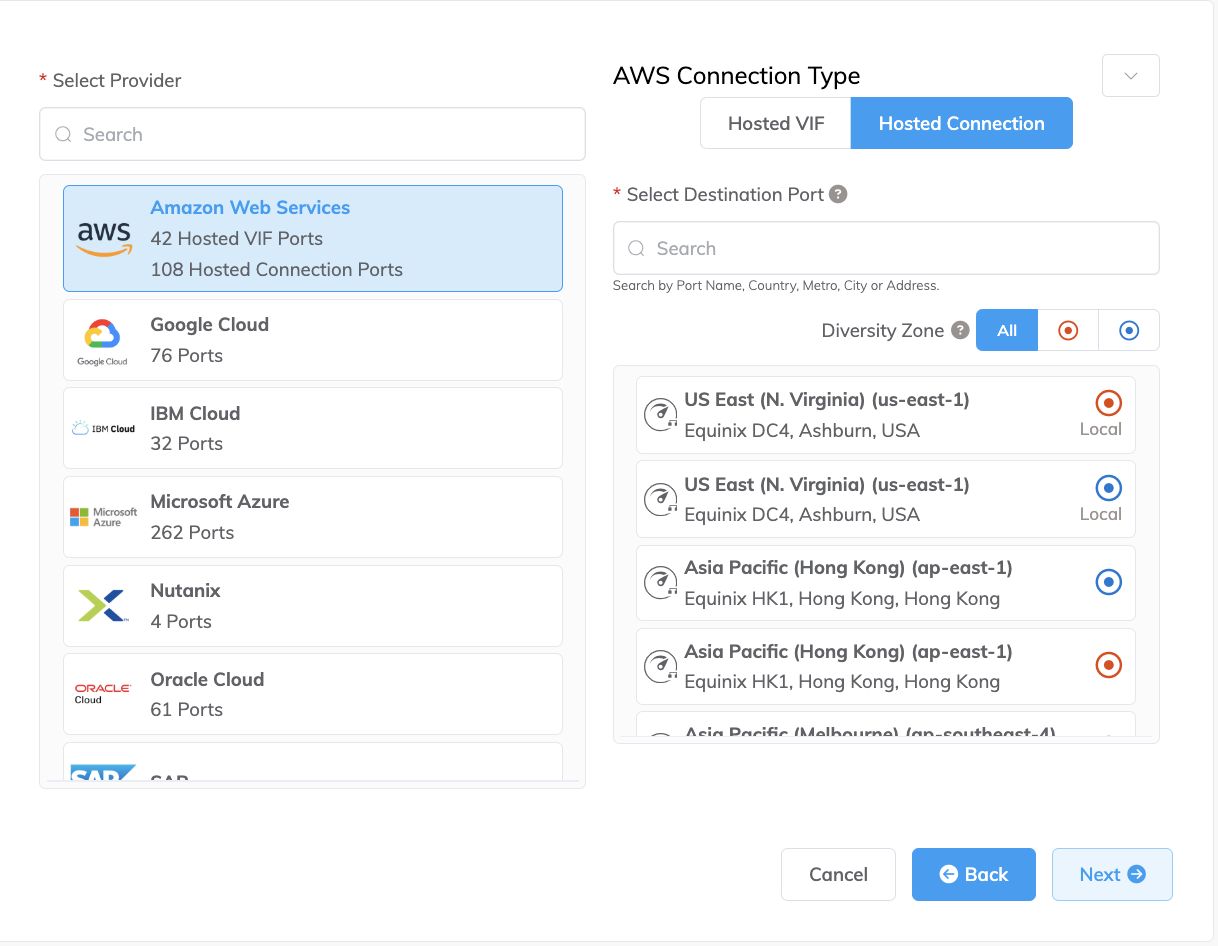Switch to the Hosted VIF tab
The image size is (1218, 946).
coord(775,123)
